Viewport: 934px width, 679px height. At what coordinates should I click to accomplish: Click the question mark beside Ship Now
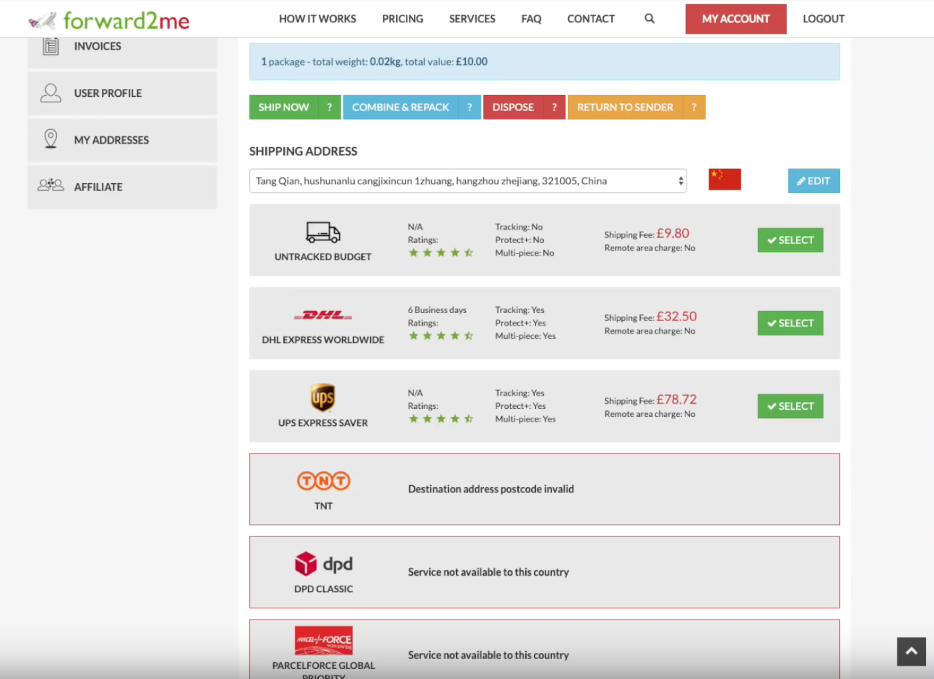tap(329, 107)
